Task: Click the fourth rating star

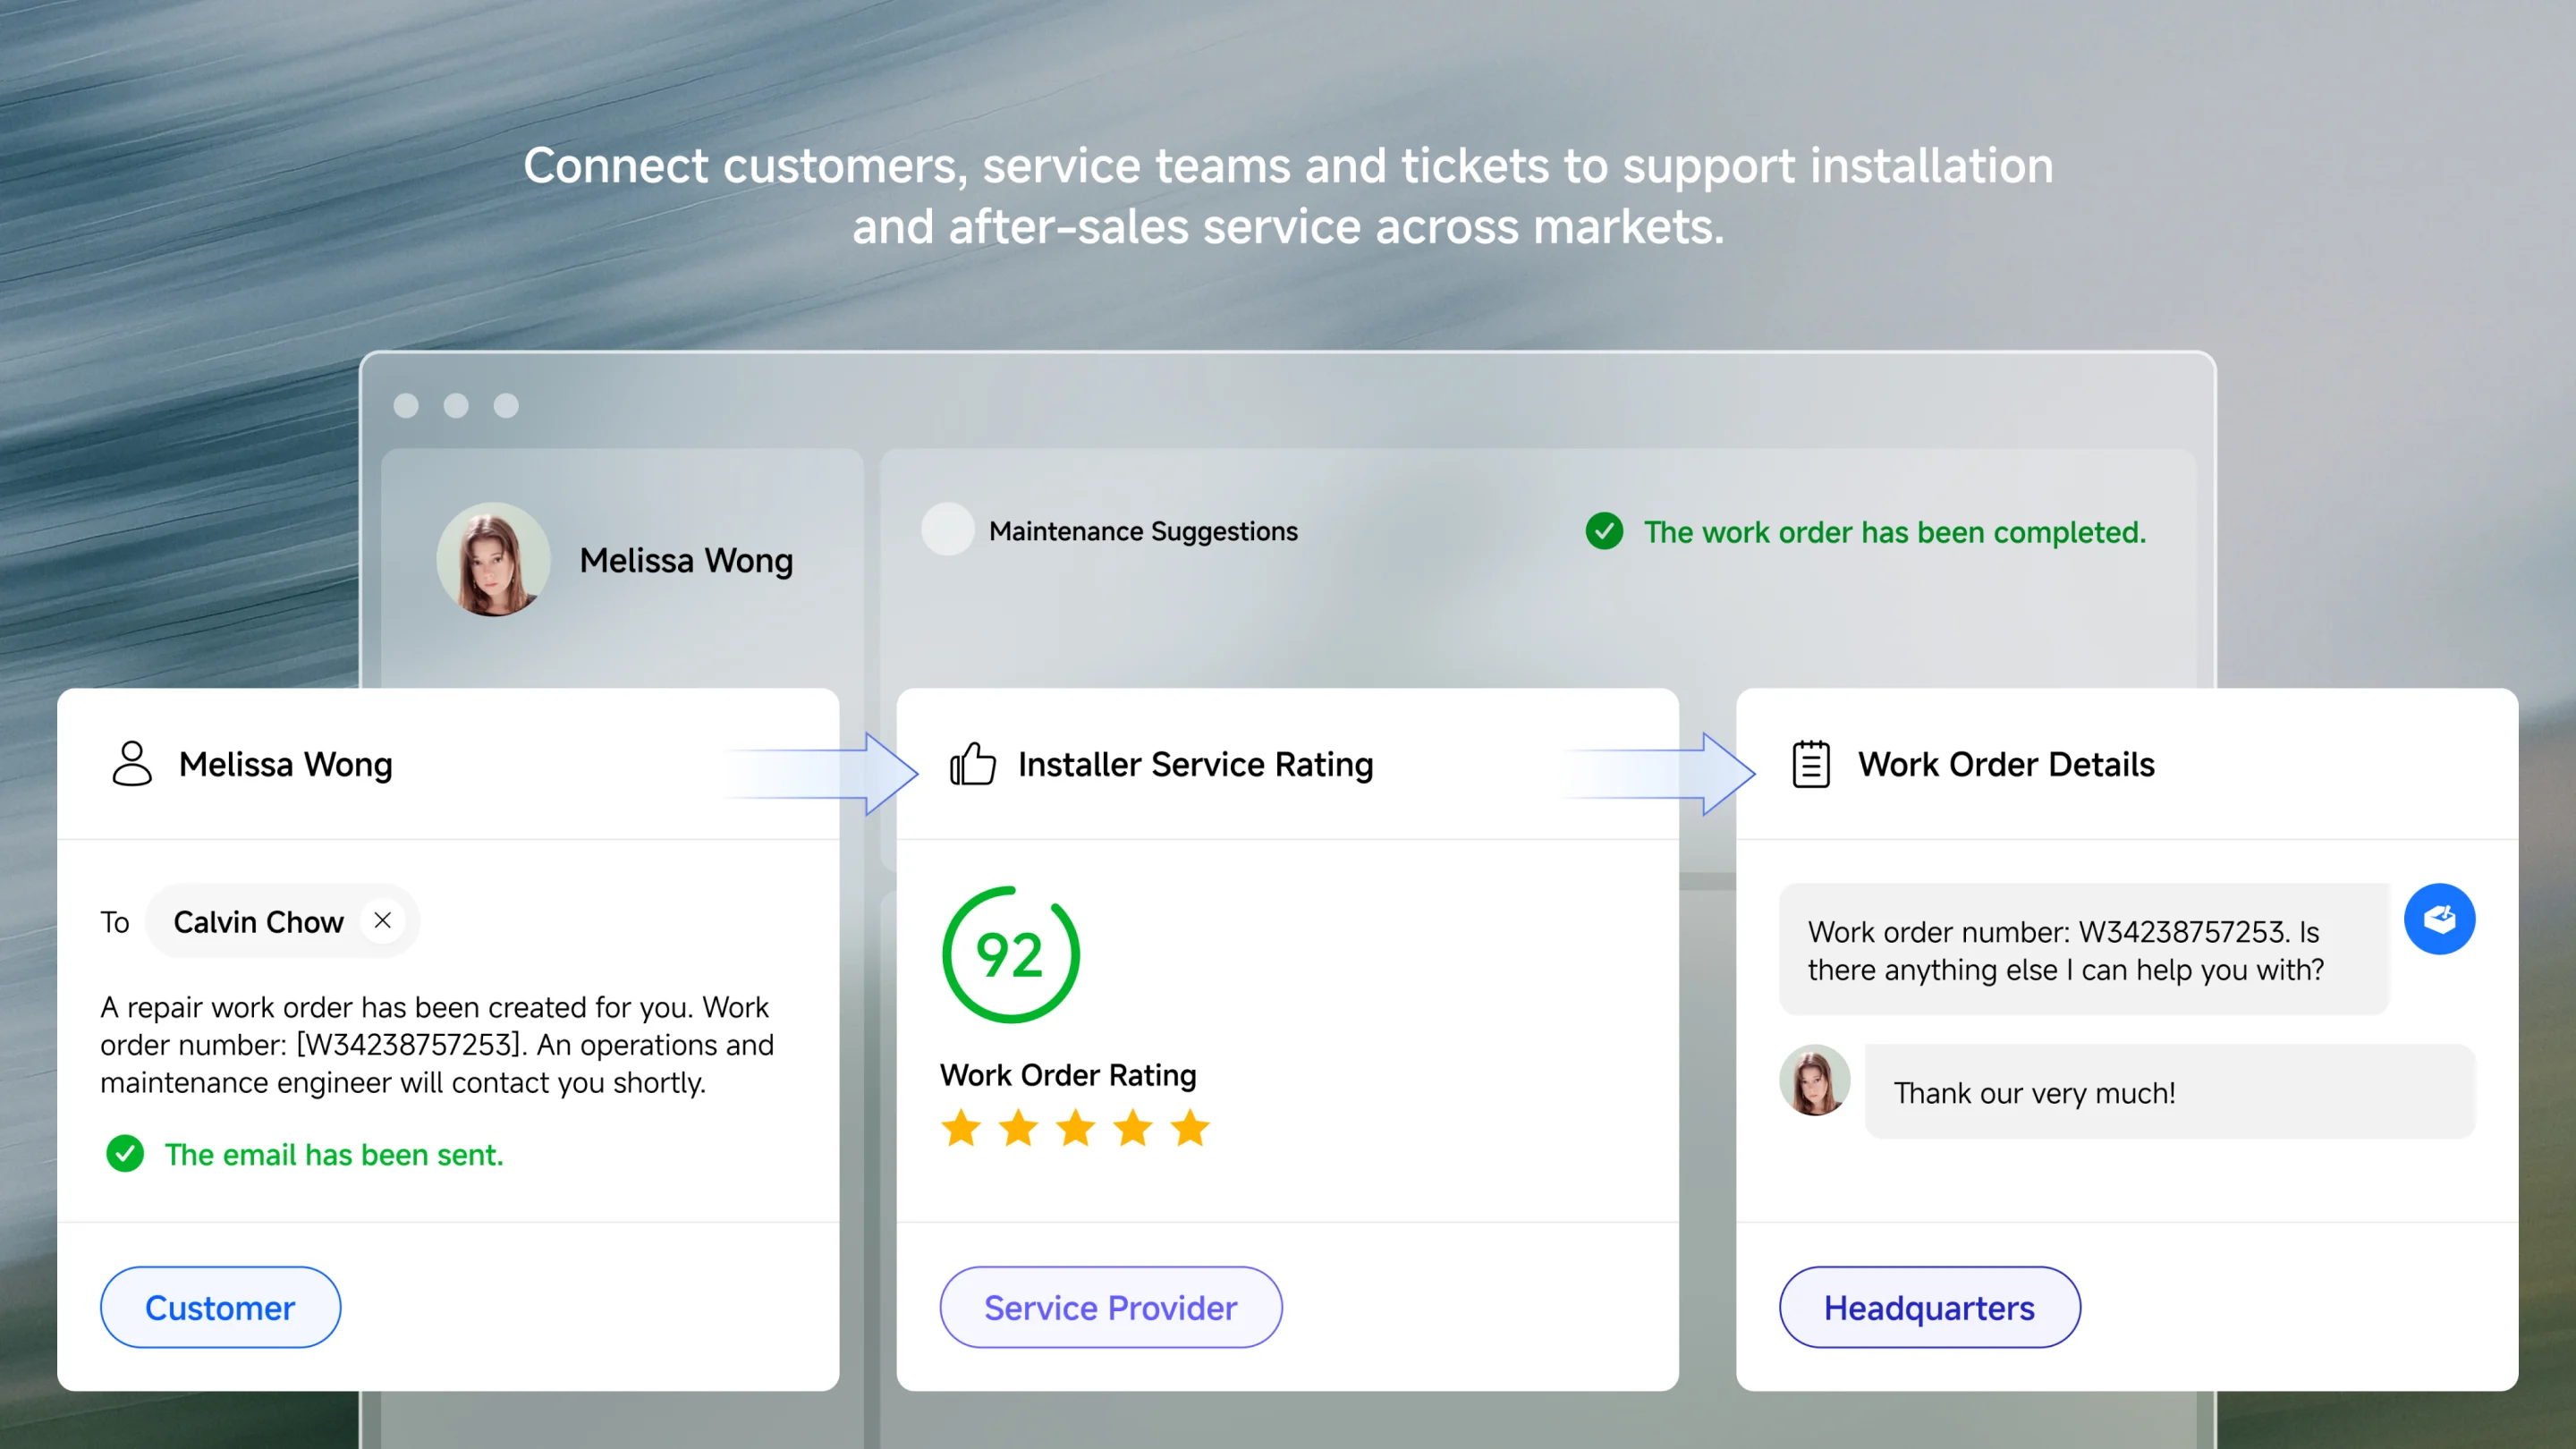Action: pos(1134,1128)
